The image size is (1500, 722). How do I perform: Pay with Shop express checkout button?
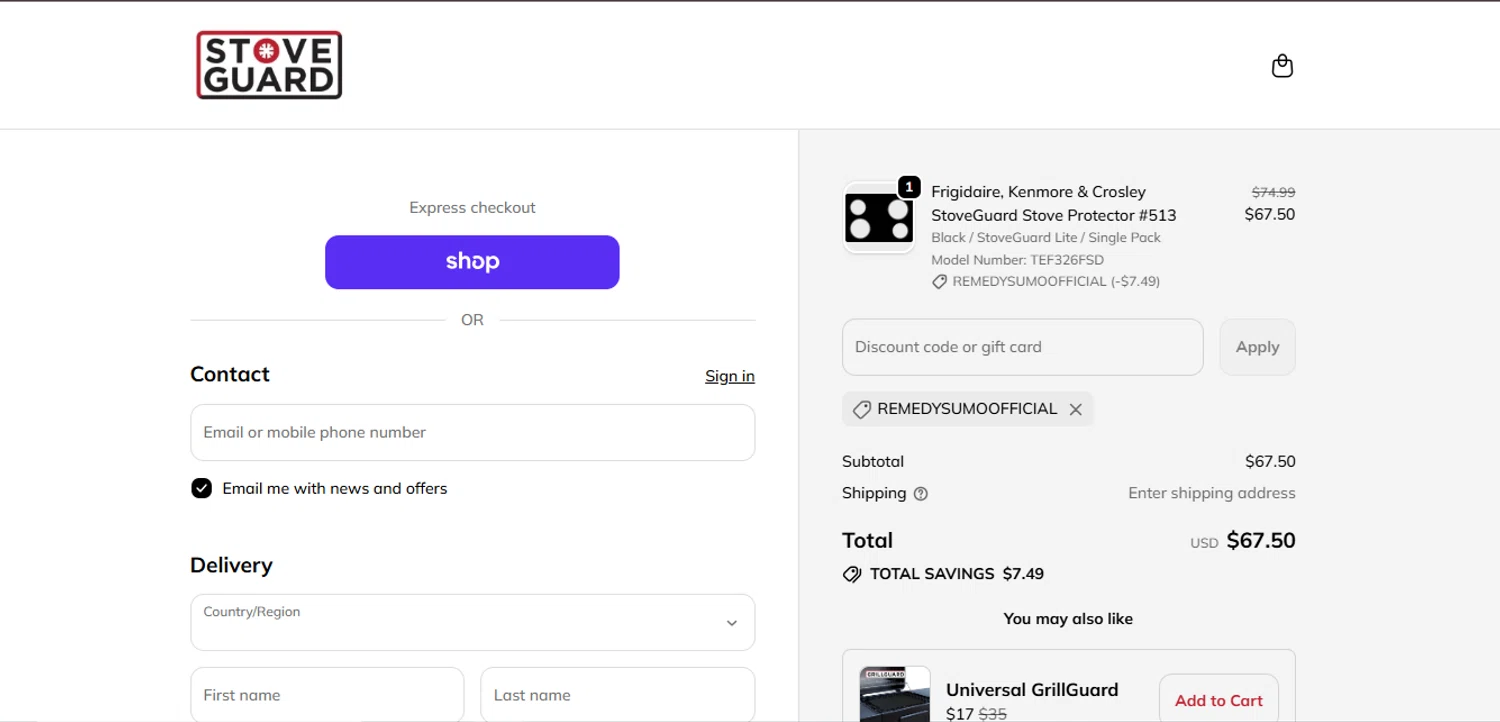(472, 262)
